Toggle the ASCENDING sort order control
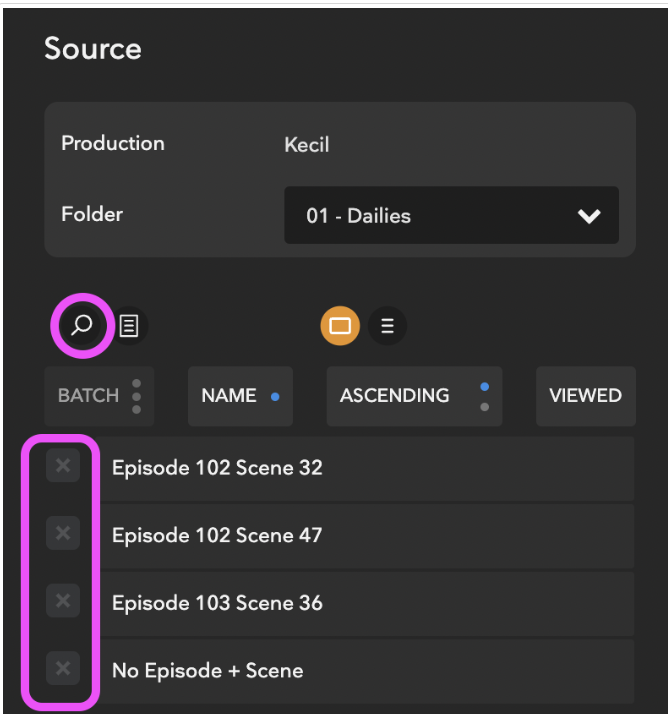 pyautogui.click(x=414, y=396)
